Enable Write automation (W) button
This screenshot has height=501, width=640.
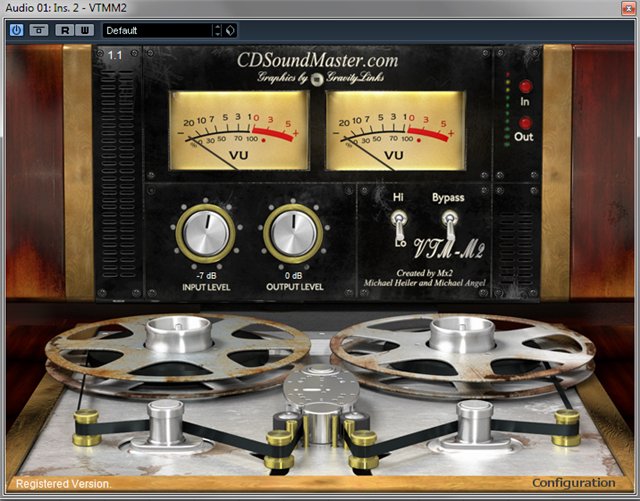[x=84, y=30]
